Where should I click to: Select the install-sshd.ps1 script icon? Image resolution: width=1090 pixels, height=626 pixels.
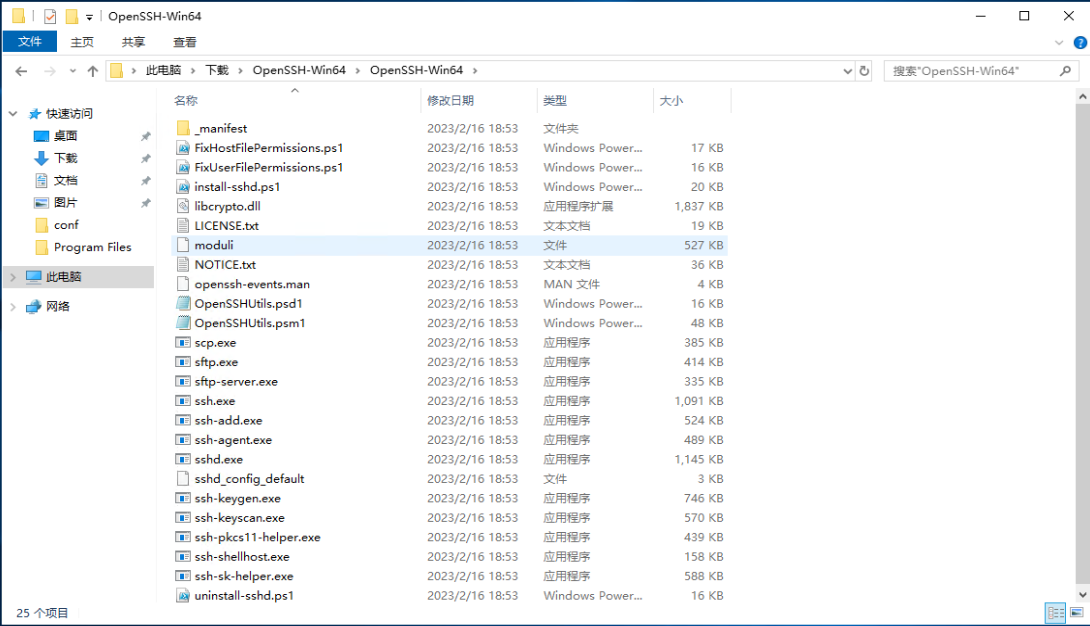[183, 187]
